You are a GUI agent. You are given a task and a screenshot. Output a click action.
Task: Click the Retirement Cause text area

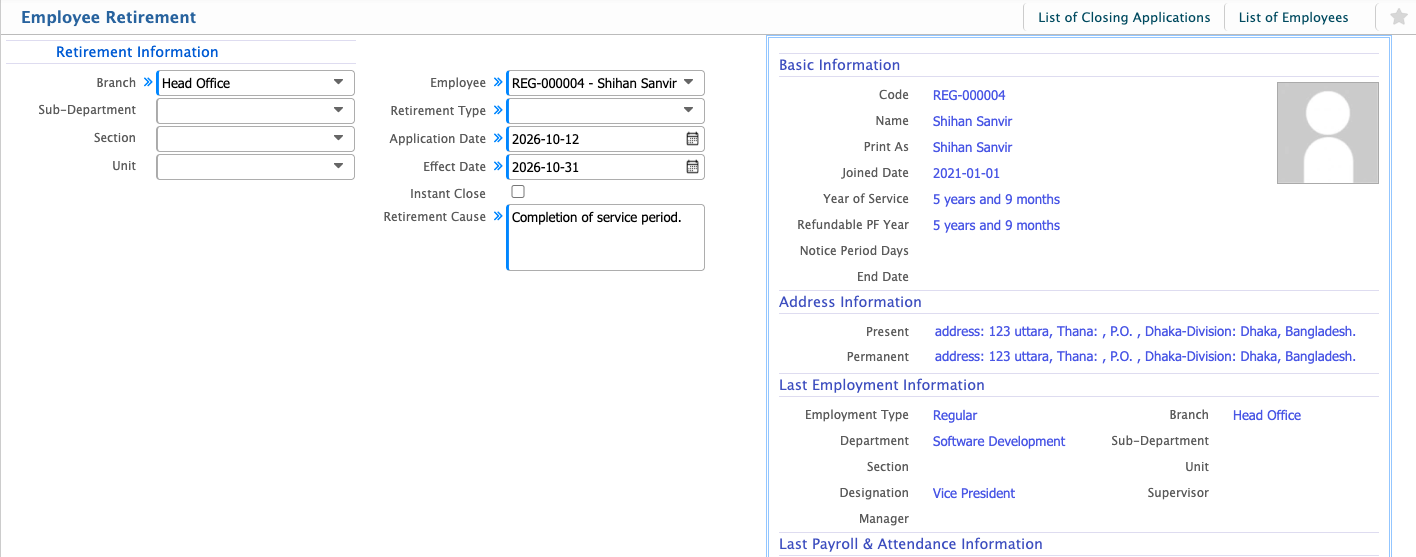tap(606, 238)
